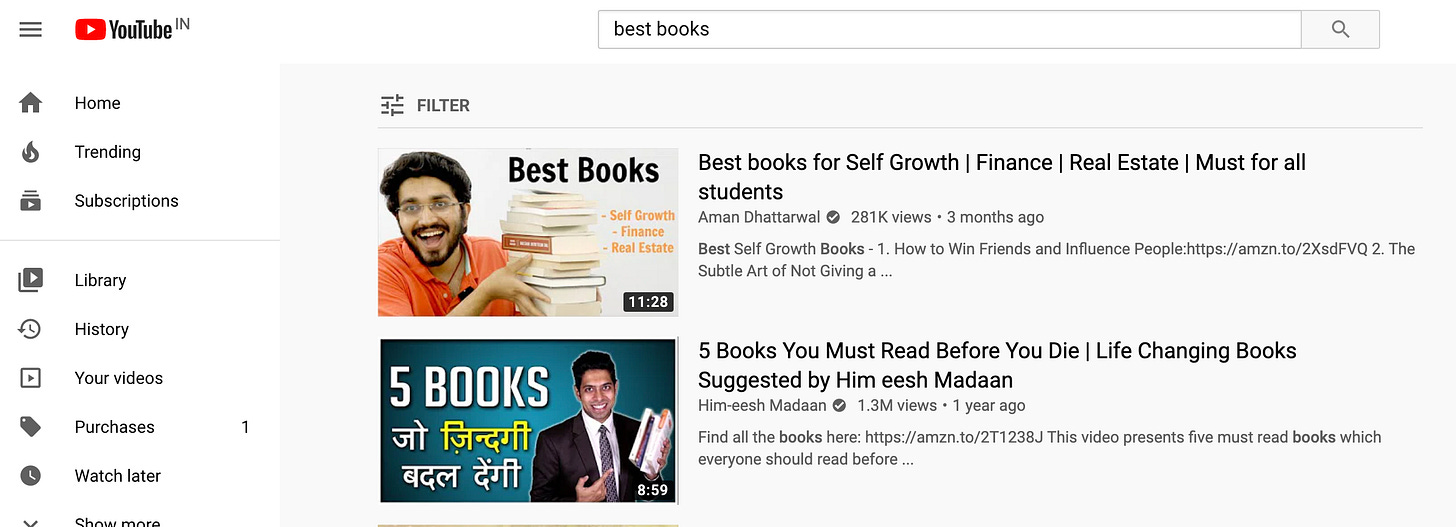This screenshot has height=527, width=1456.
Task: Open the hamburger guide menu
Action: (x=31, y=30)
